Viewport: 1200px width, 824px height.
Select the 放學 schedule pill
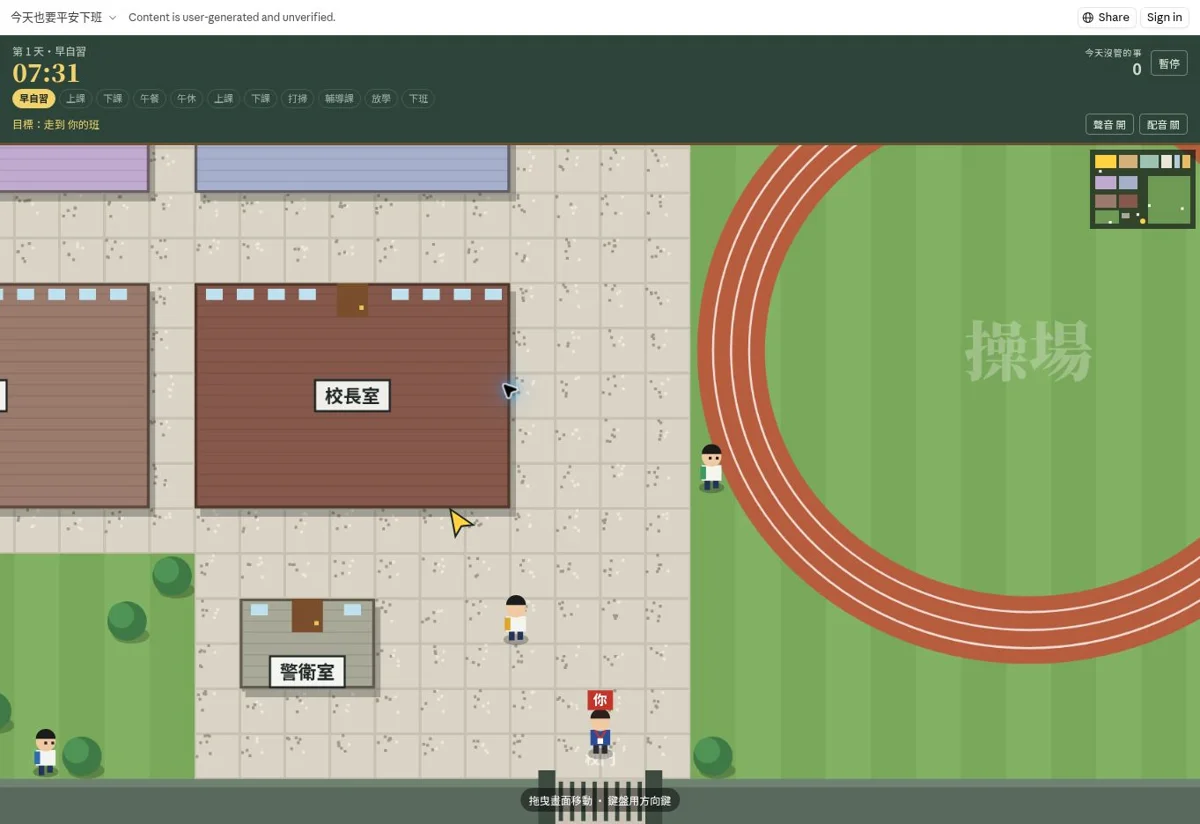pyautogui.click(x=381, y=99)
